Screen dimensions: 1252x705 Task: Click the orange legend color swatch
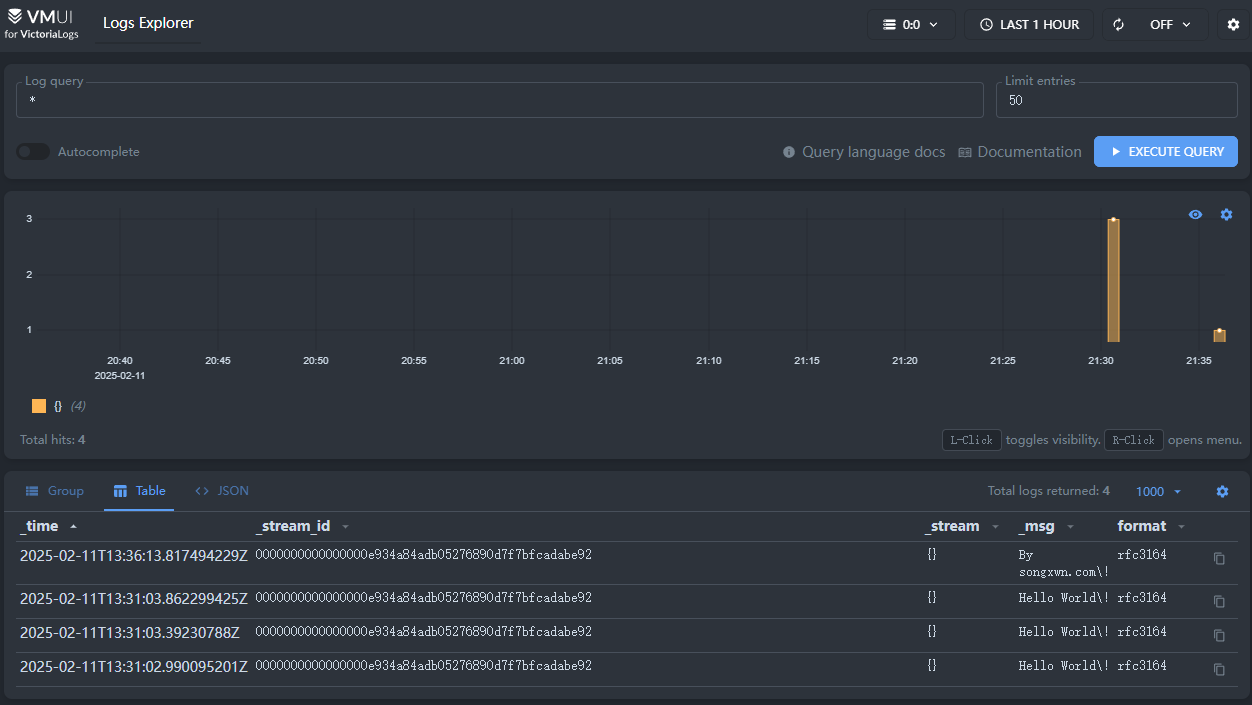click(x=39, y=406)
